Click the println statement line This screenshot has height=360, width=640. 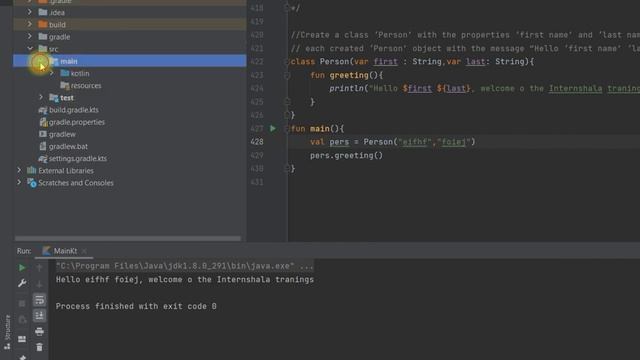(484, 89)
